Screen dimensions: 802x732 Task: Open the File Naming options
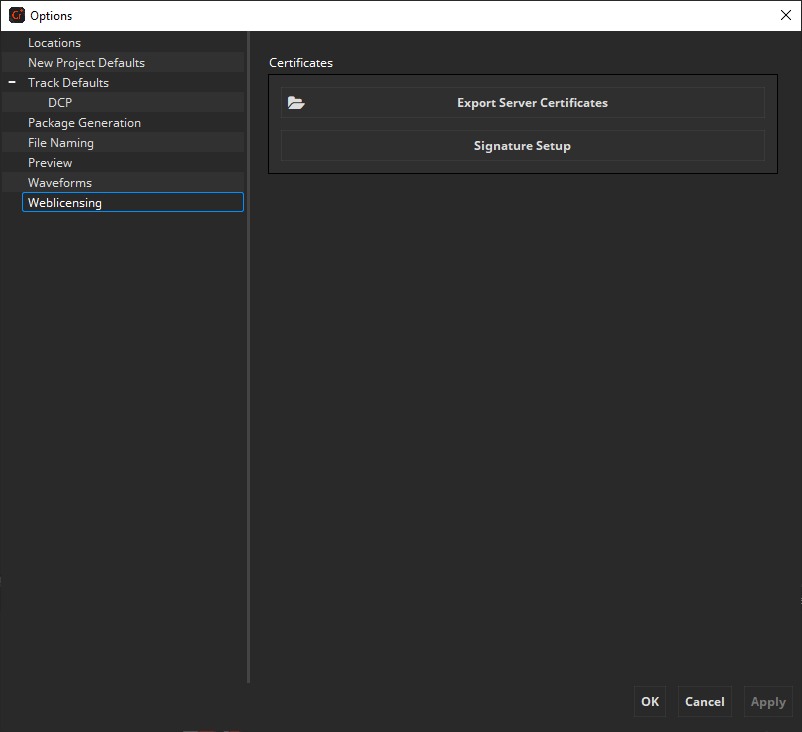61,143
